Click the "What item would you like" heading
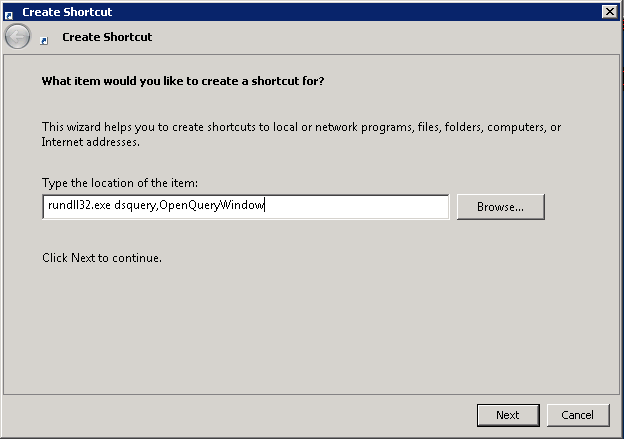 click(x=182, y=80)
